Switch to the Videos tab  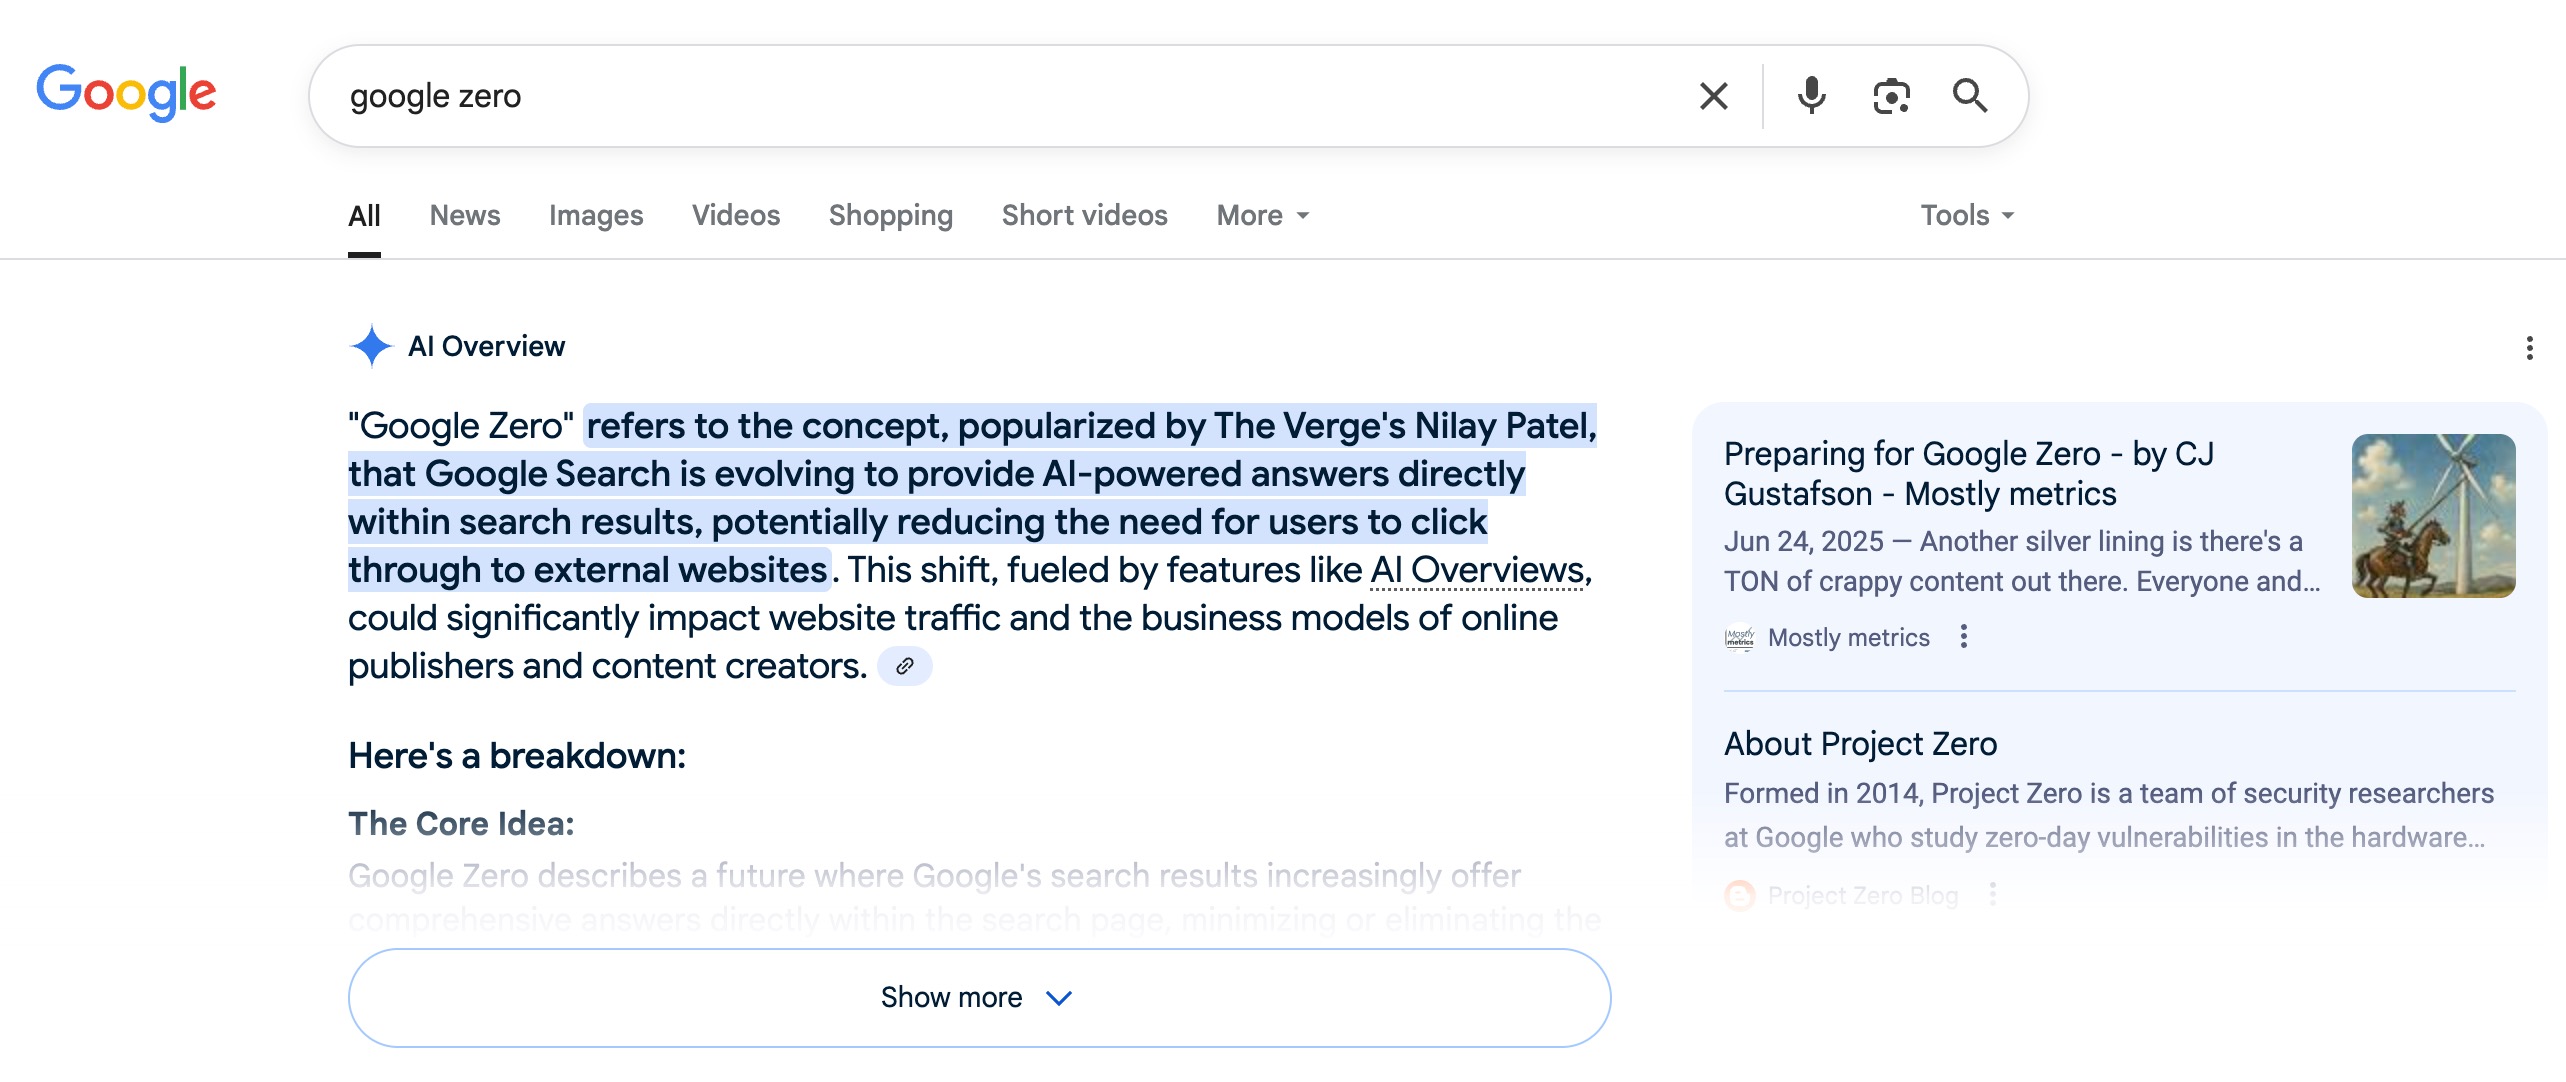tap(736, 216)
